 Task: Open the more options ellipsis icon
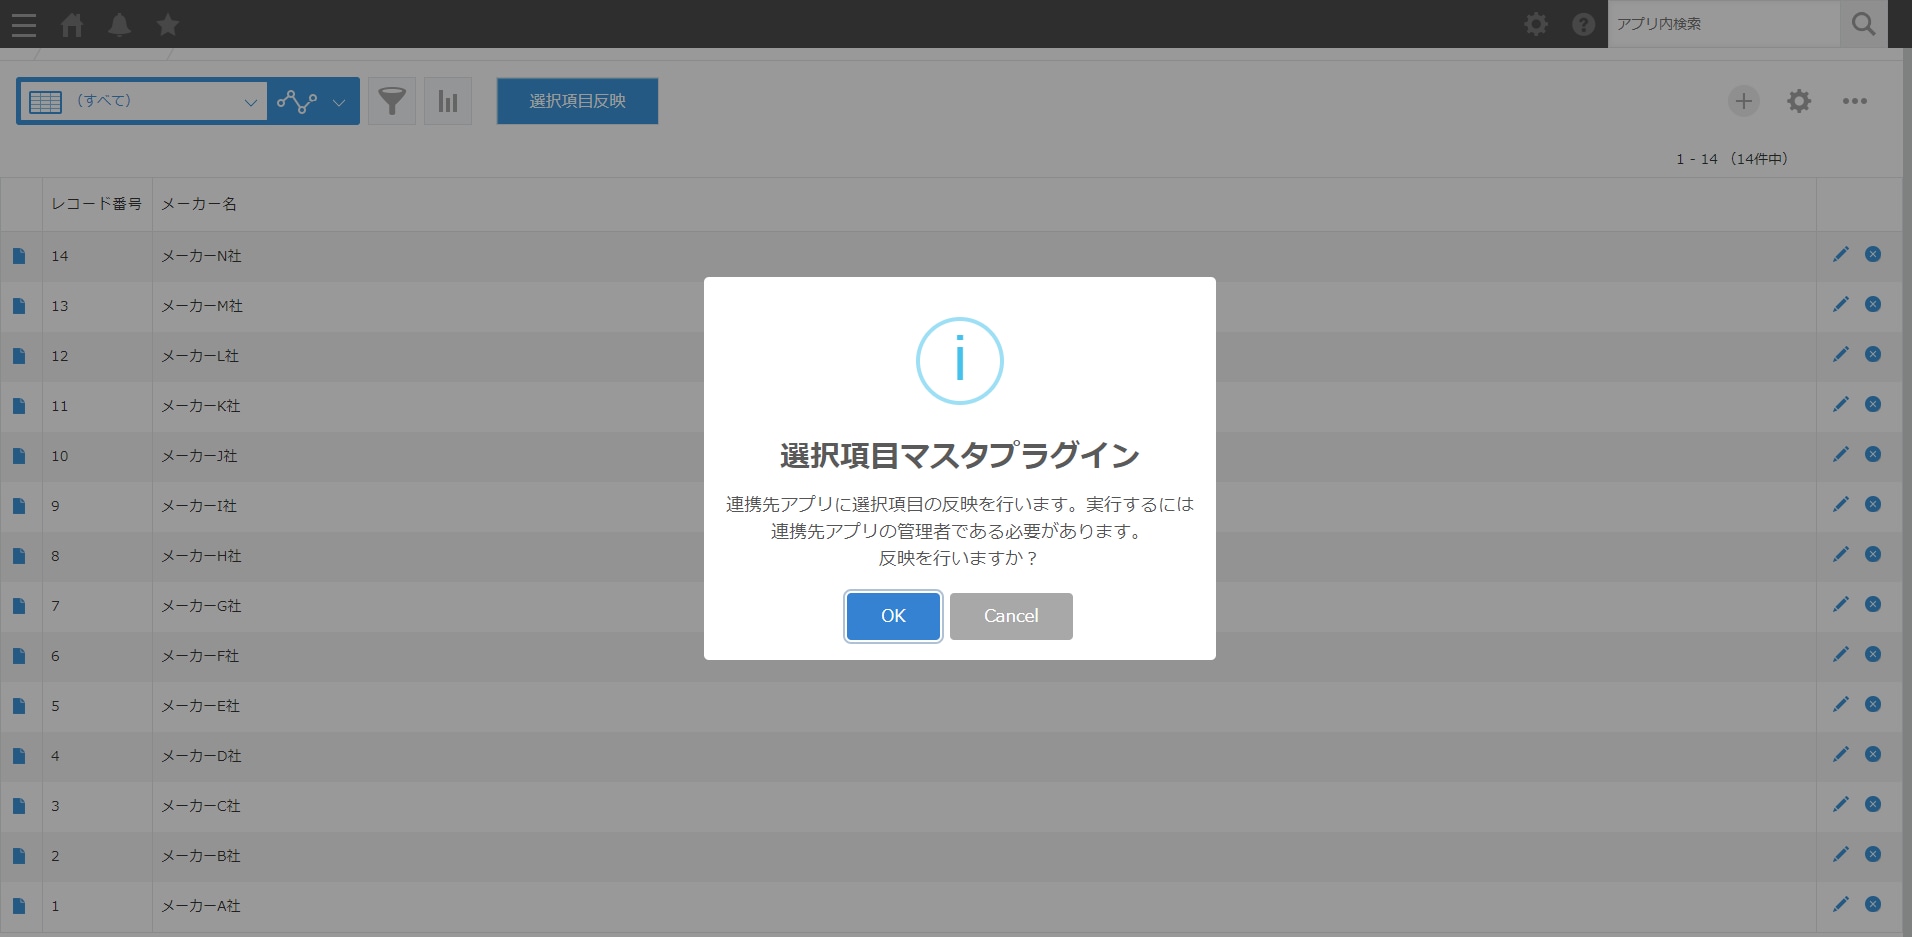[x=1856, y=101]
